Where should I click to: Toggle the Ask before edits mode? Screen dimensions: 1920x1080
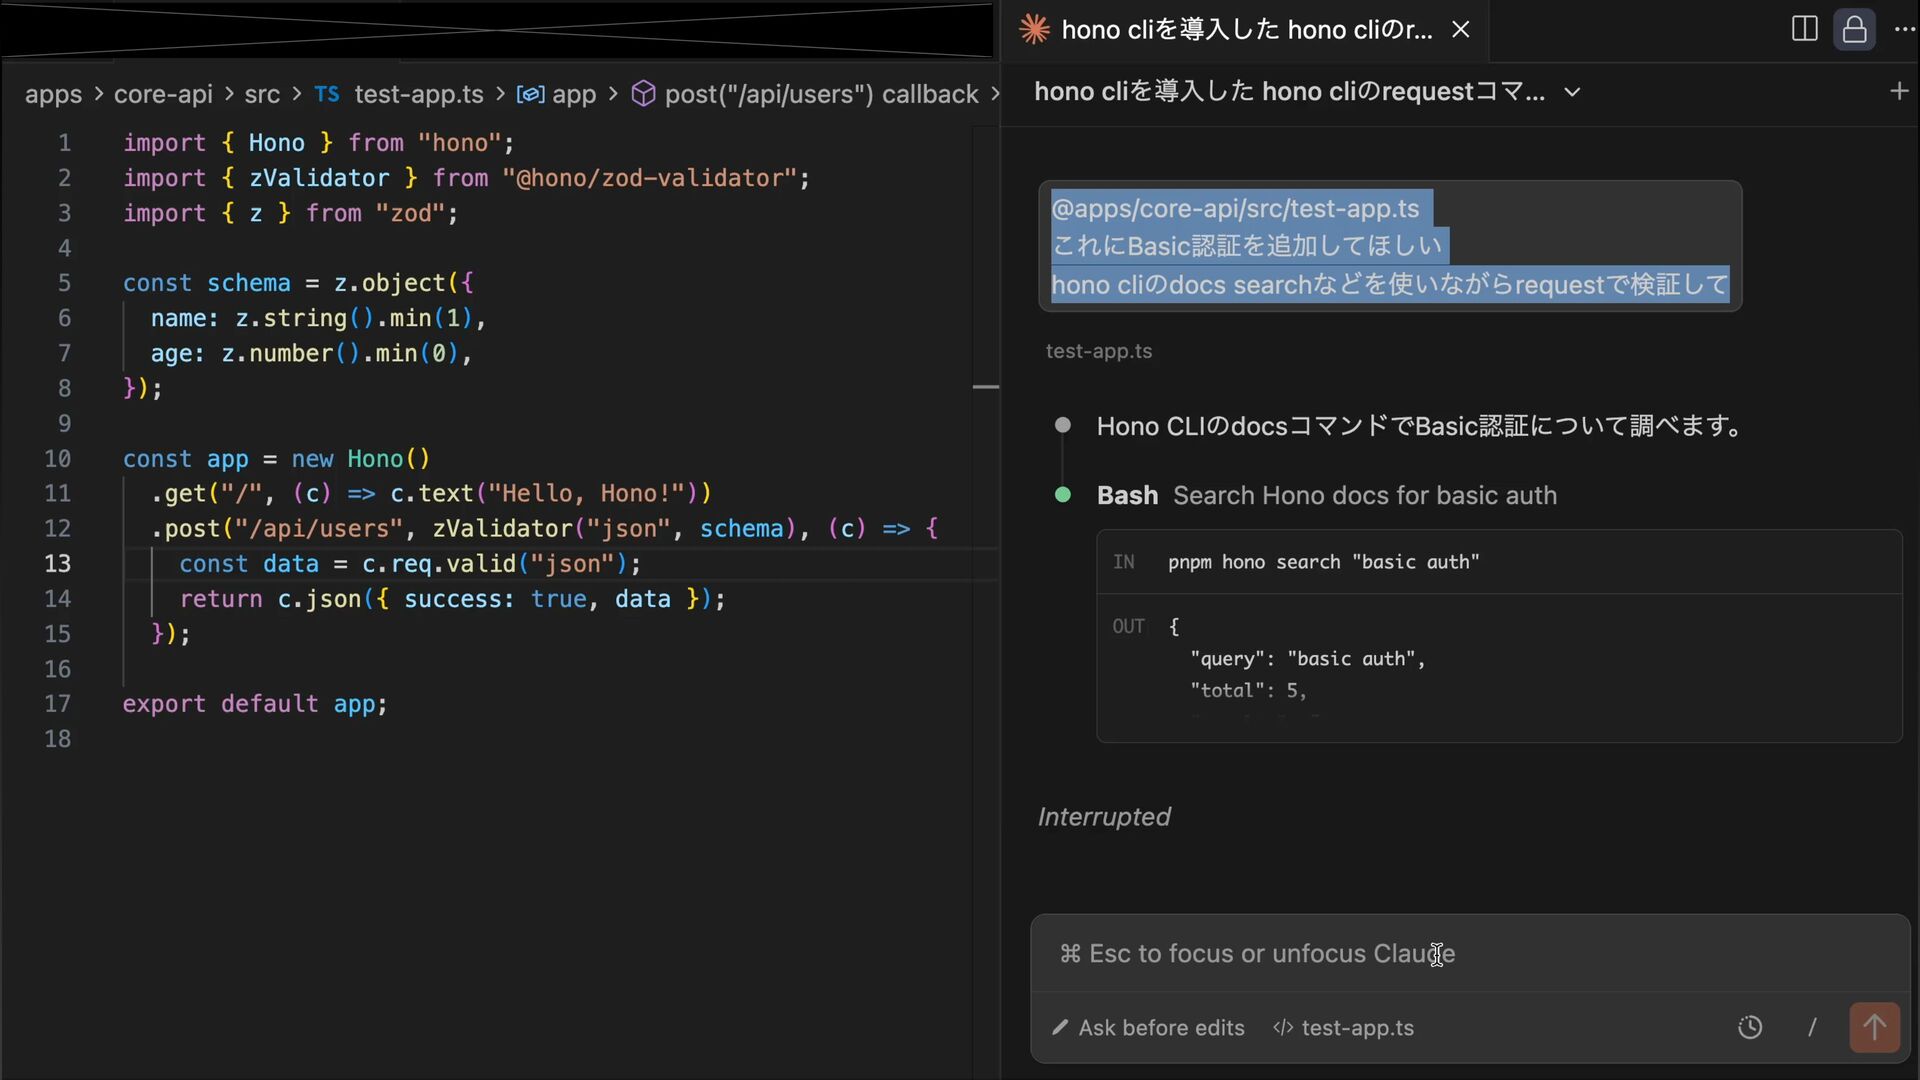1148,1028
